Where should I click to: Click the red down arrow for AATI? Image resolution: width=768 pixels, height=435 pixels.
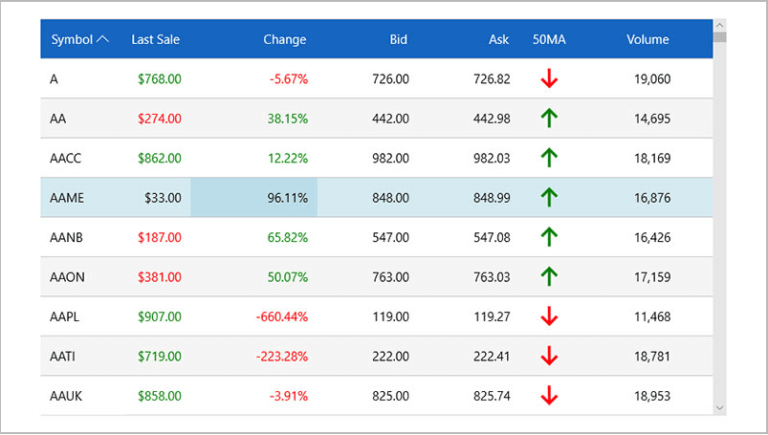[548, 356]
